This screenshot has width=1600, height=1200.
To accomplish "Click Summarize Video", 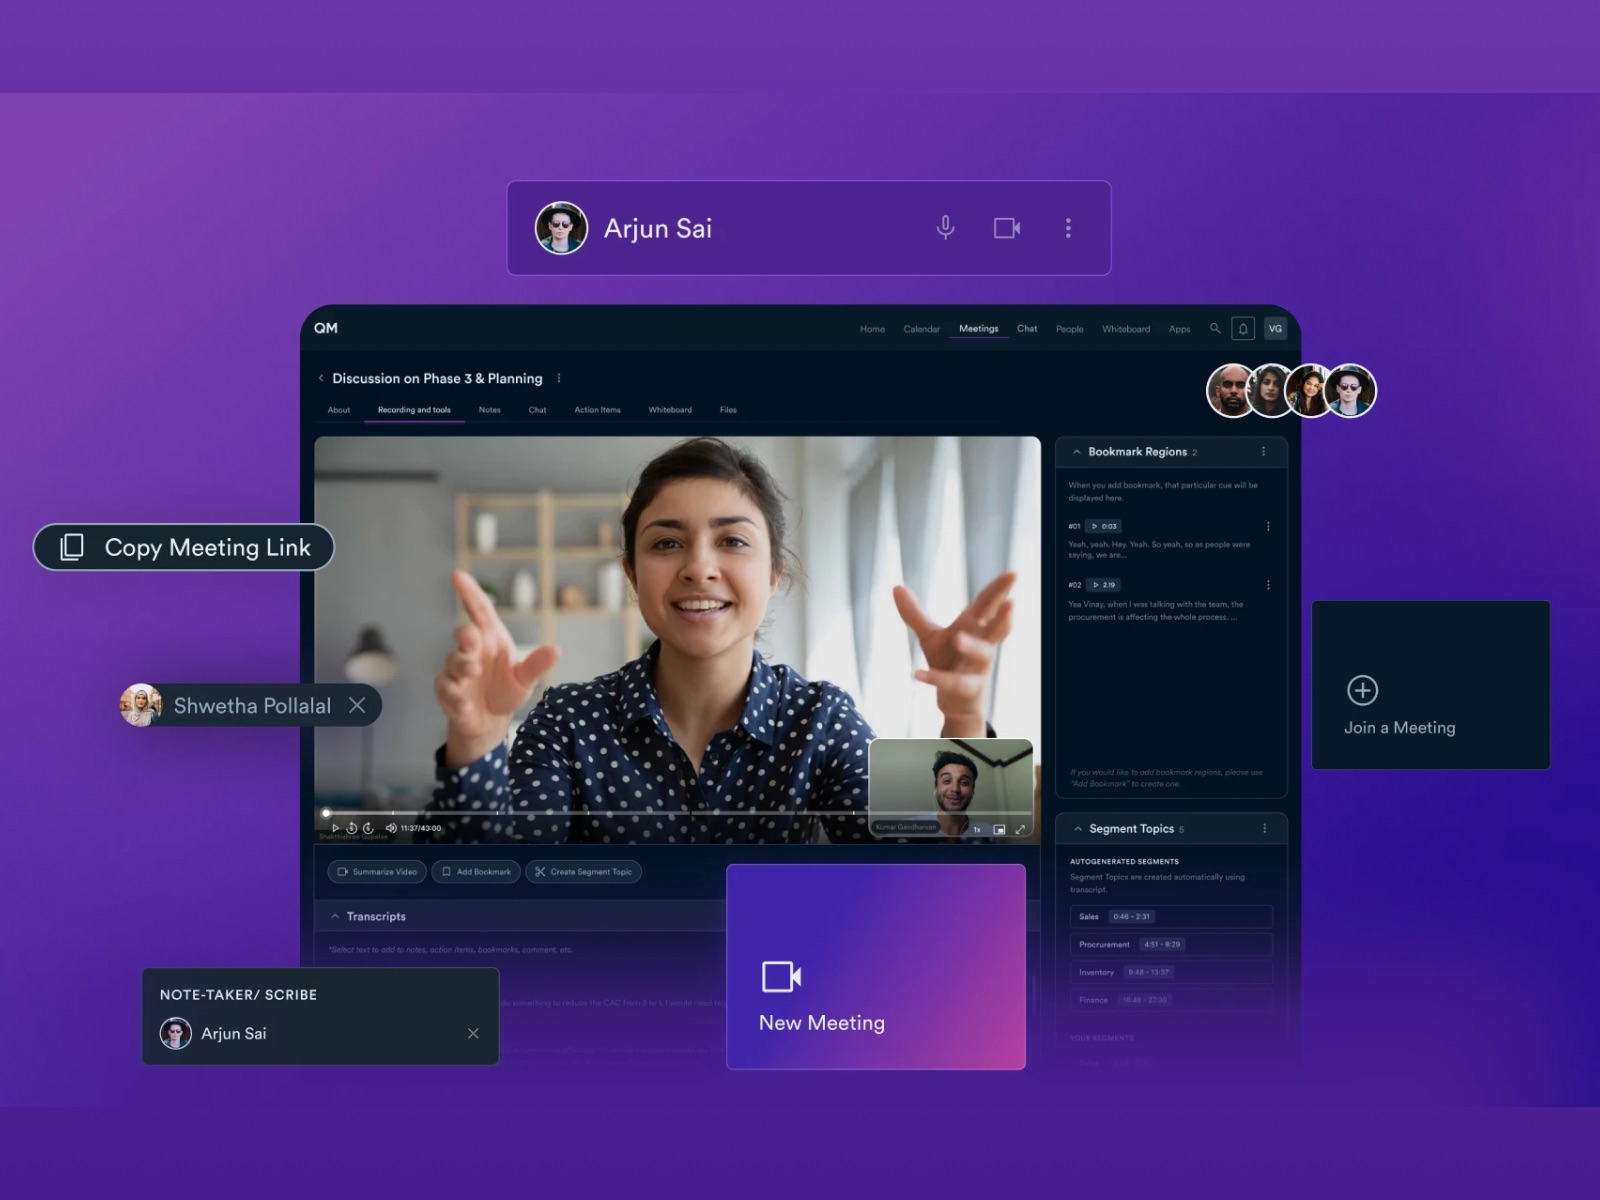I will click(377, 872).
